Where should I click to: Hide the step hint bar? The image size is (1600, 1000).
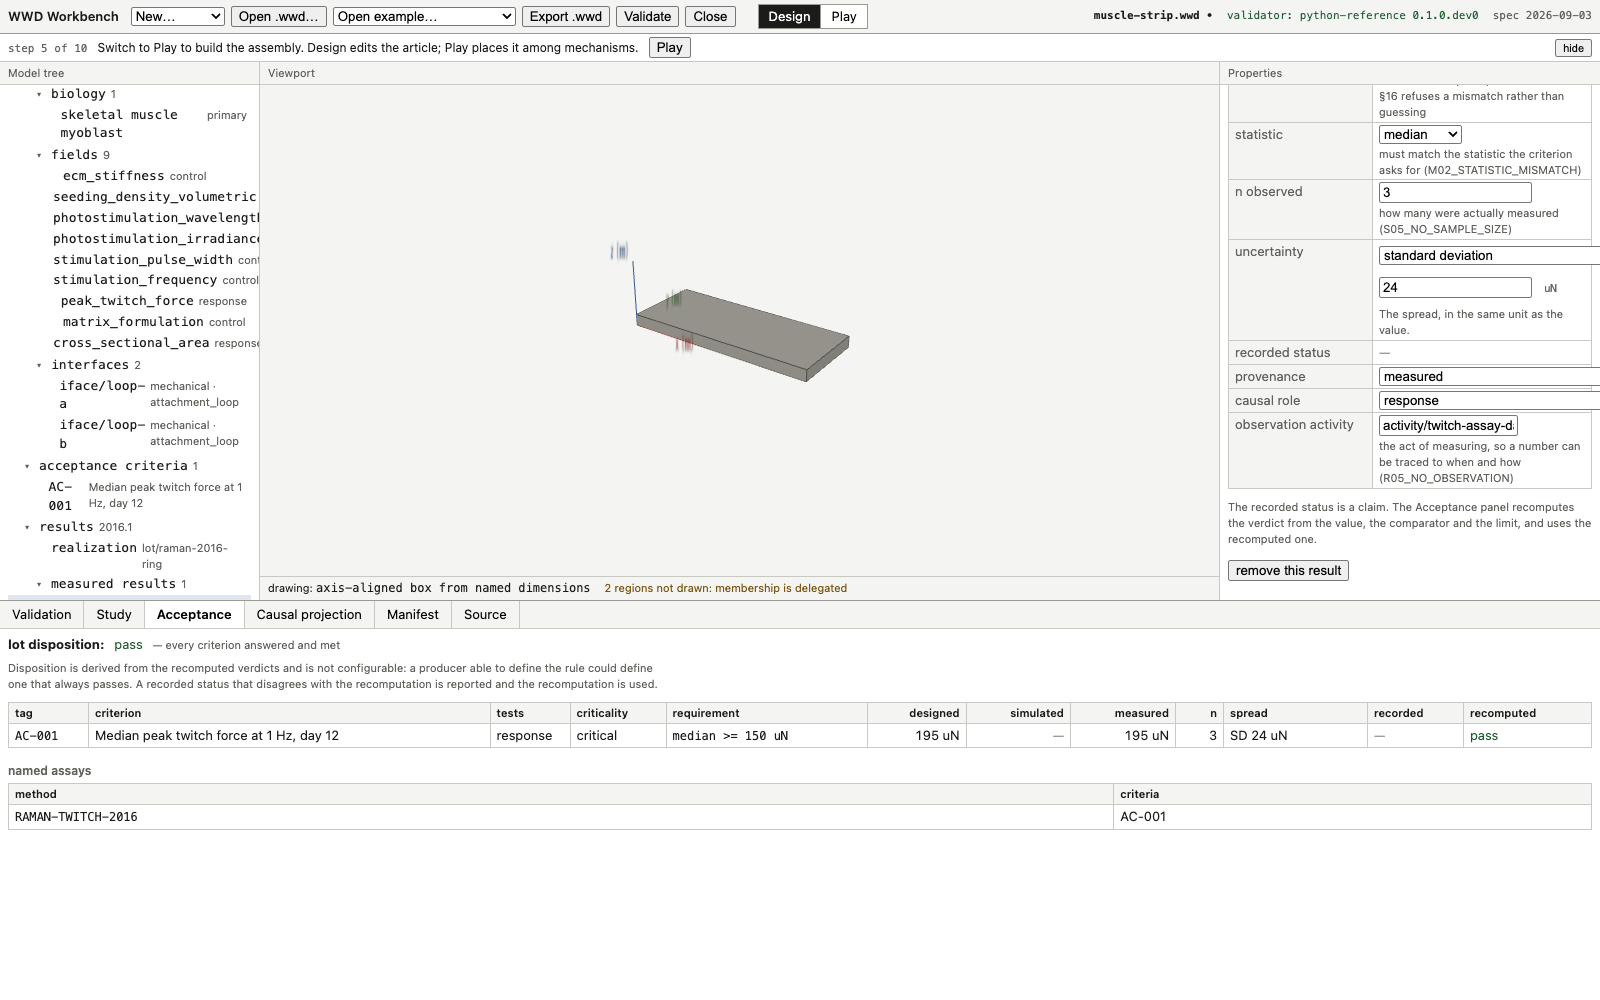(1573, 48)
